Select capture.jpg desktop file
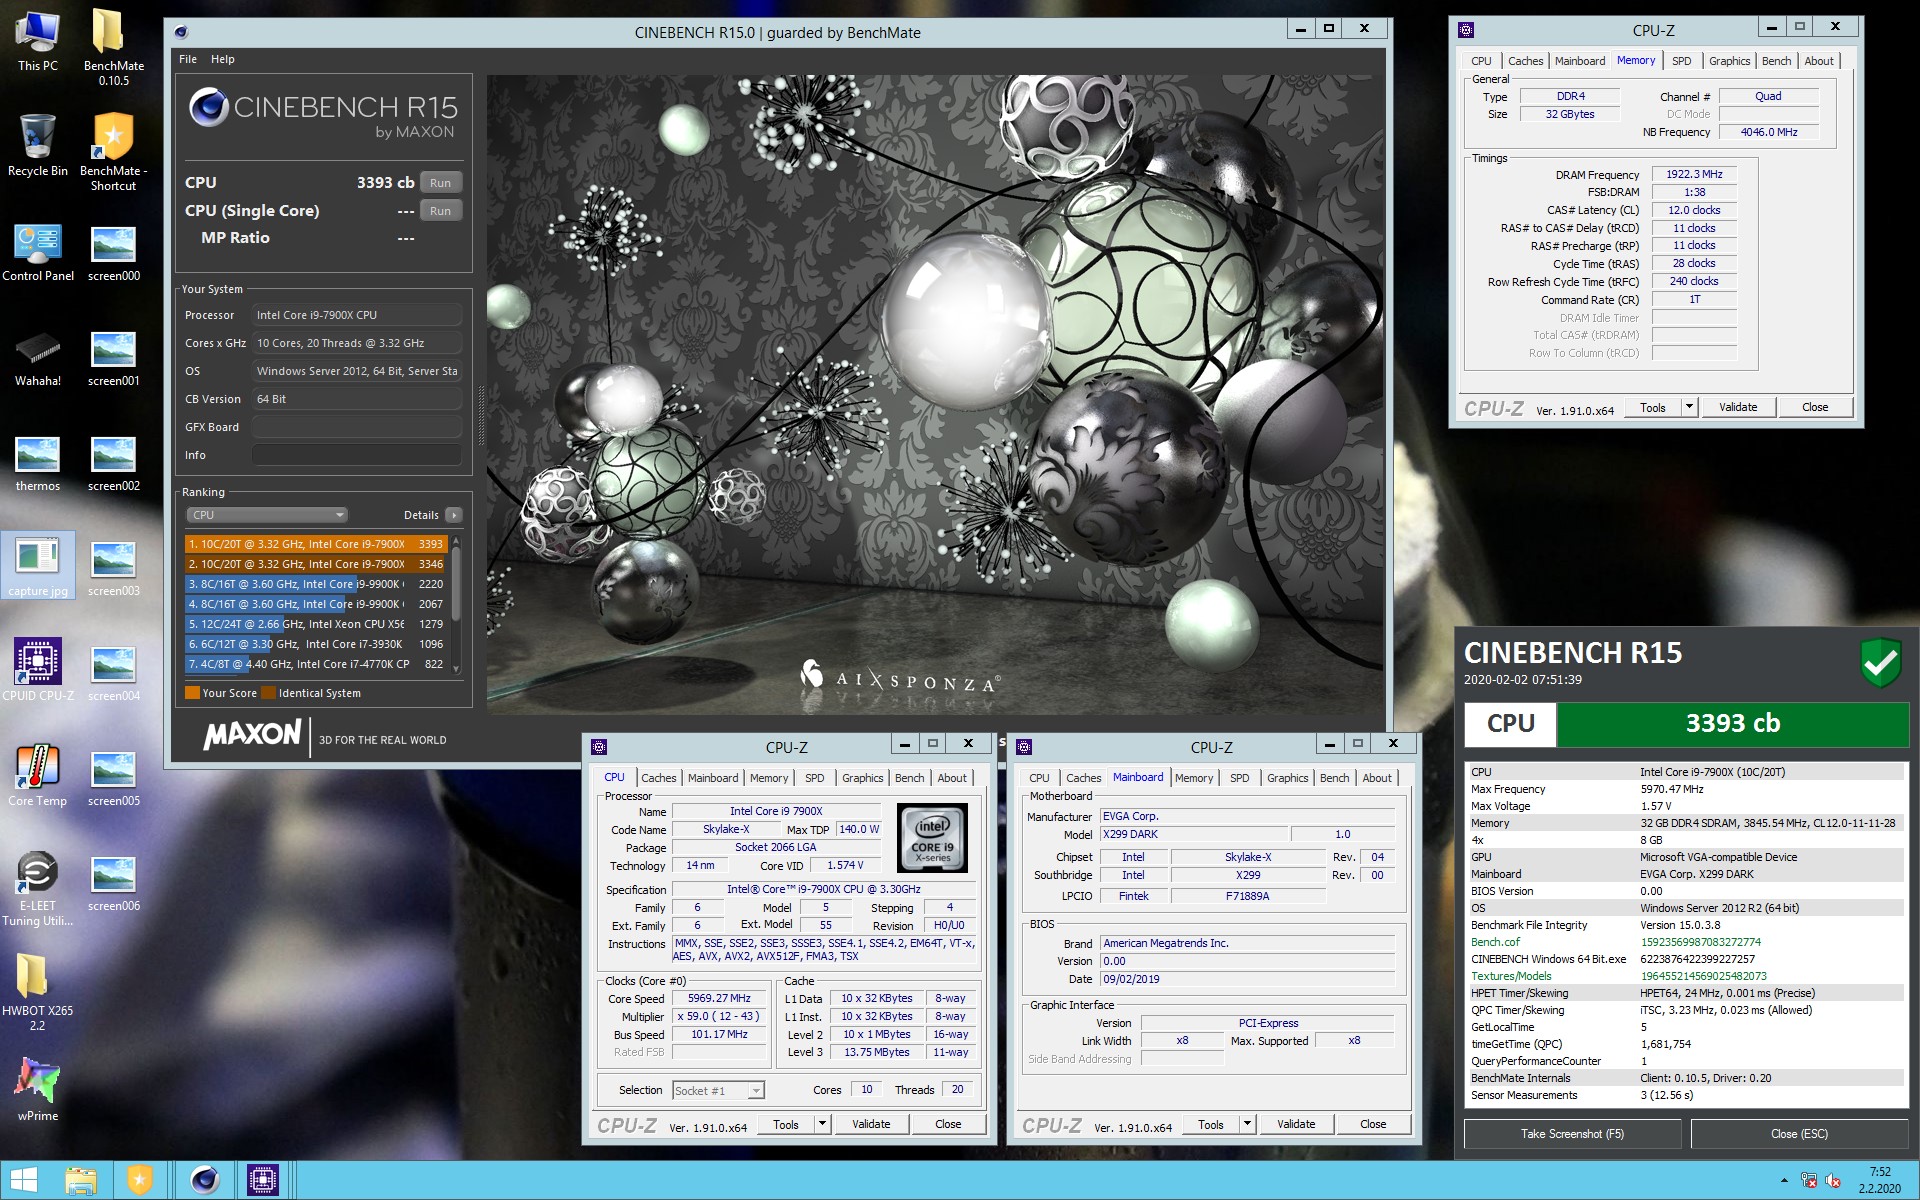1920x1200 pixels. pyautogui.click(x=38, y=566)
